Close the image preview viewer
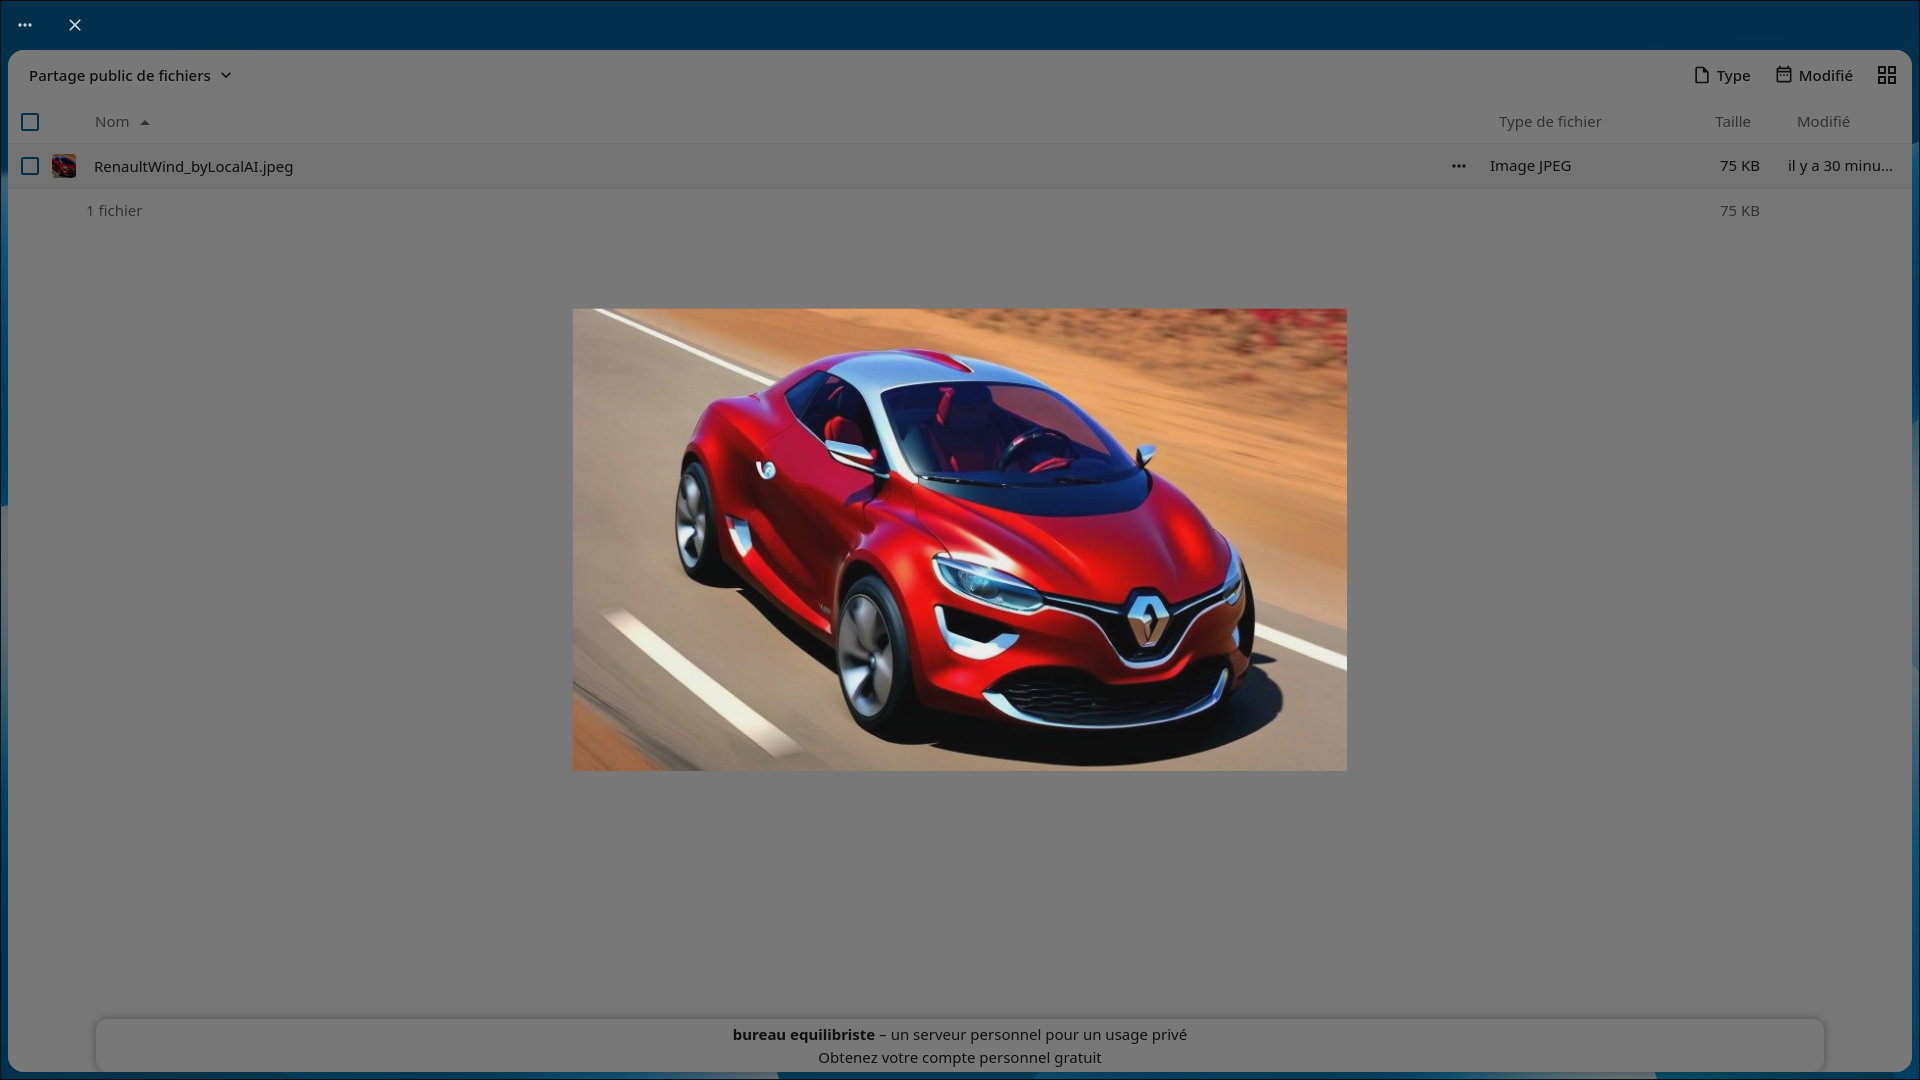 coord(75,25)
